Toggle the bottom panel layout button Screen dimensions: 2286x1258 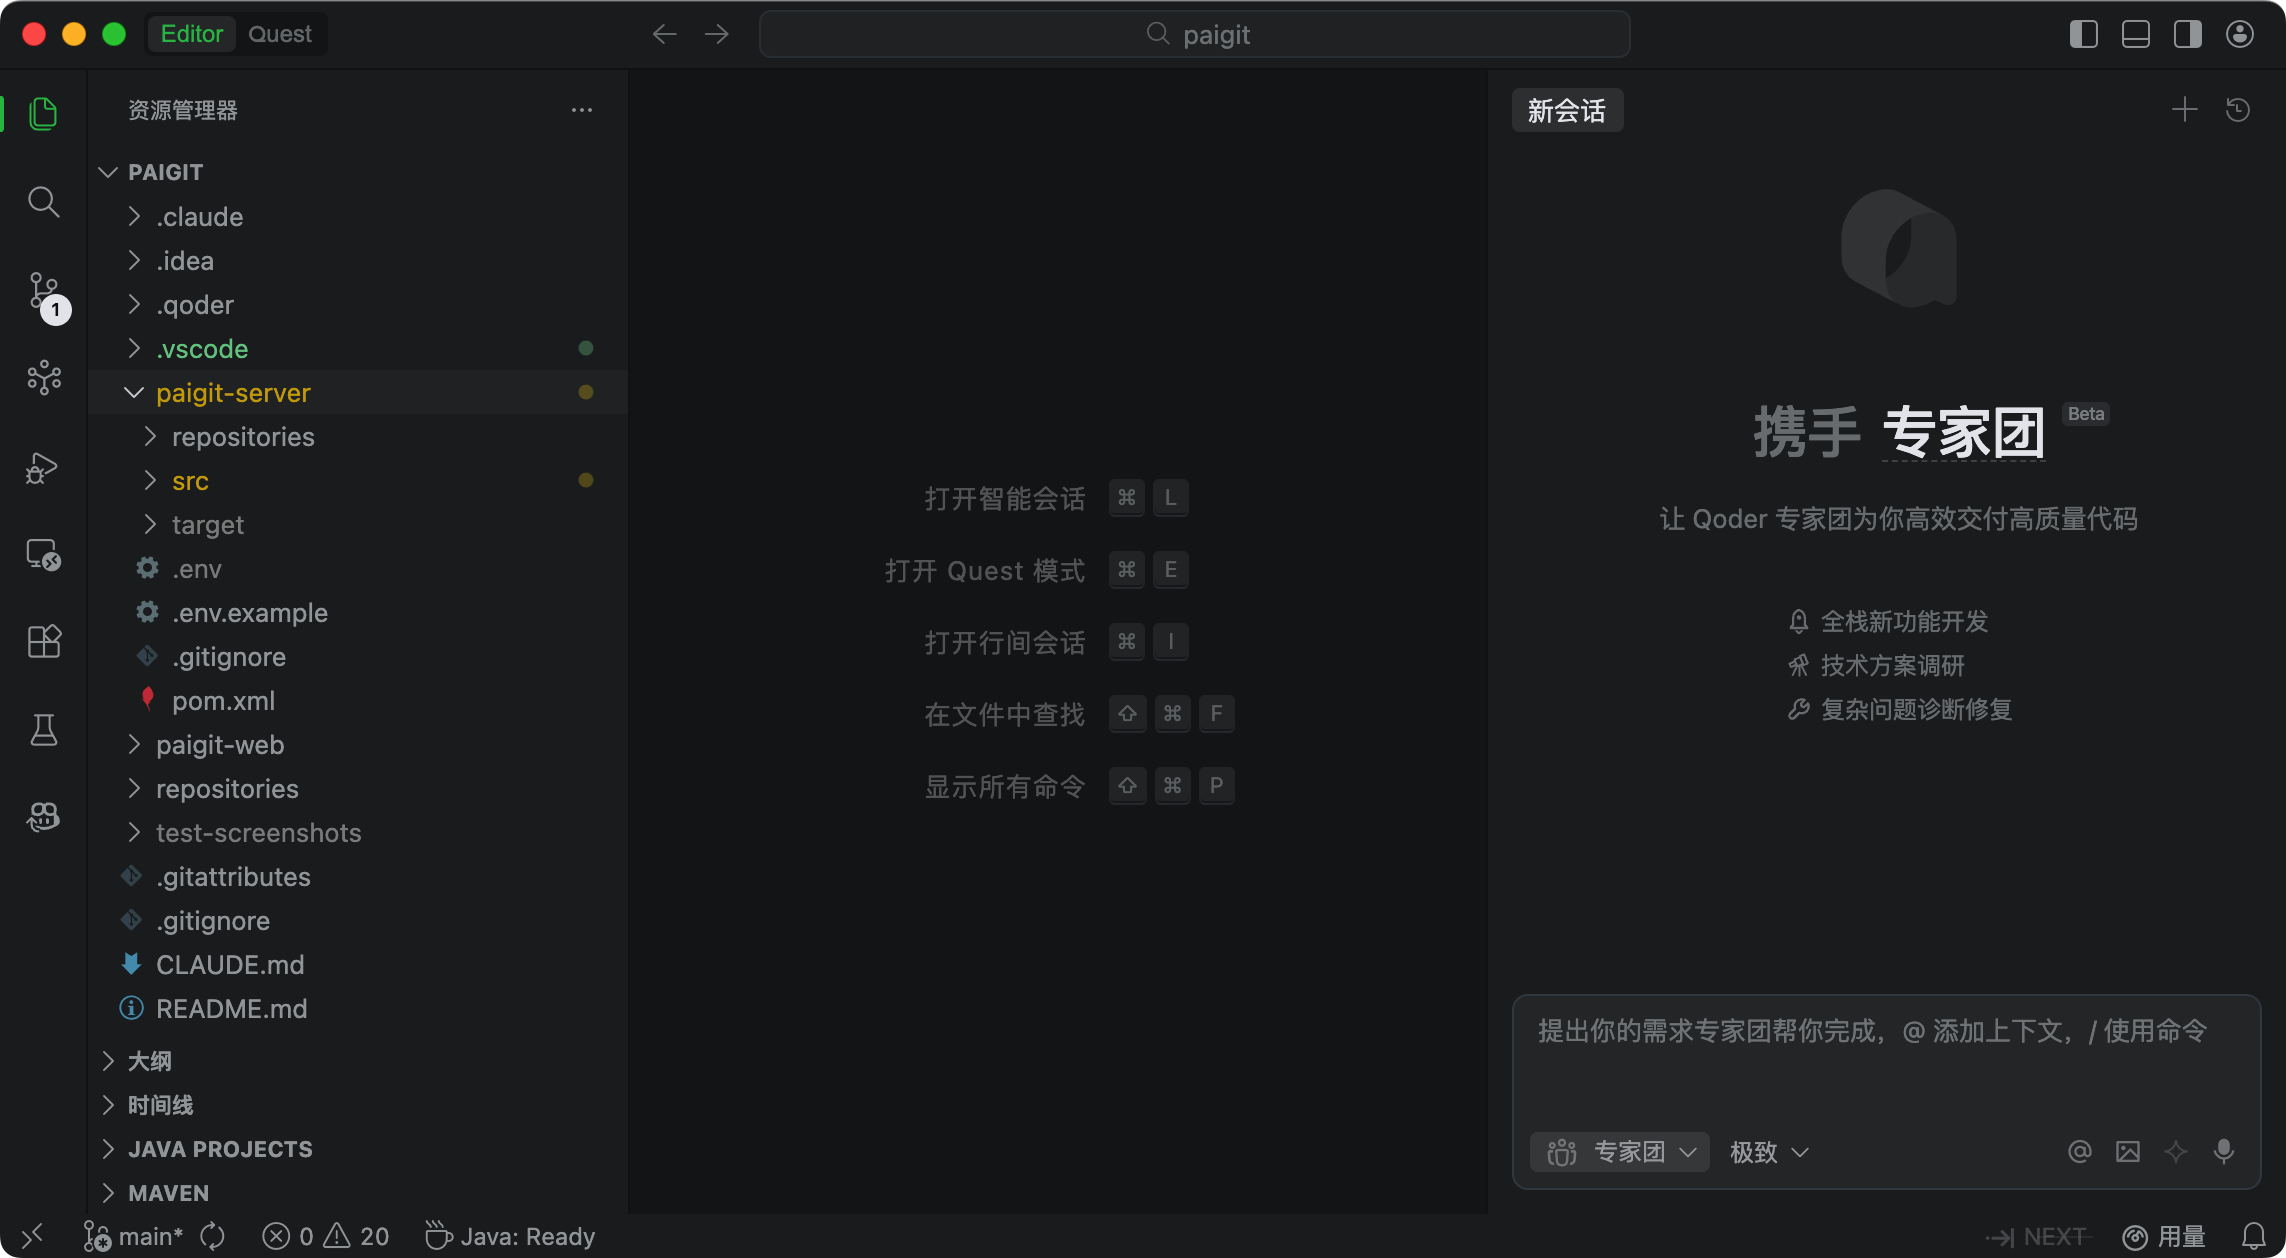tap(2136, 35)
